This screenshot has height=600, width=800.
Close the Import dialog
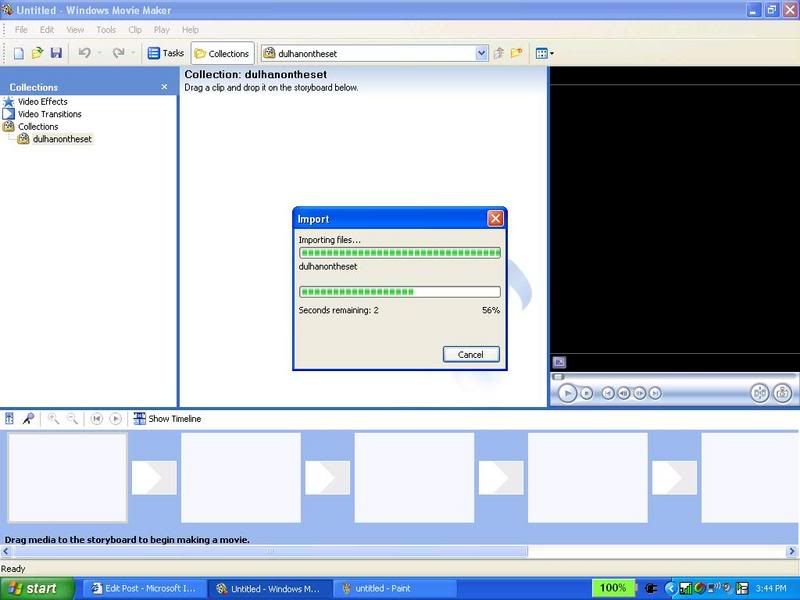coord(495,219)
